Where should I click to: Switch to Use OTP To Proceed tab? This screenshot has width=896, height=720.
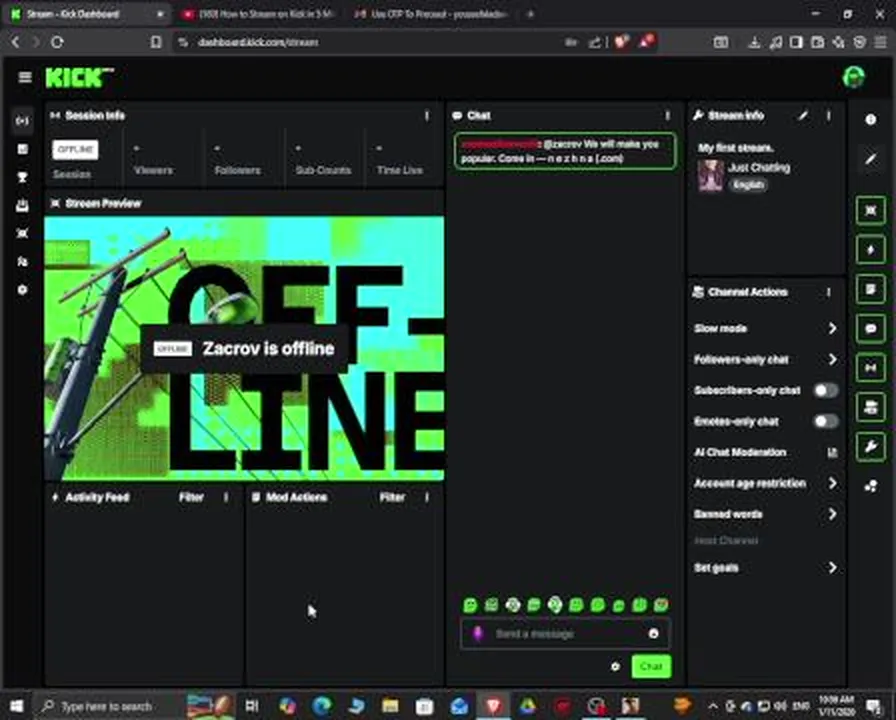coord(430,14)
